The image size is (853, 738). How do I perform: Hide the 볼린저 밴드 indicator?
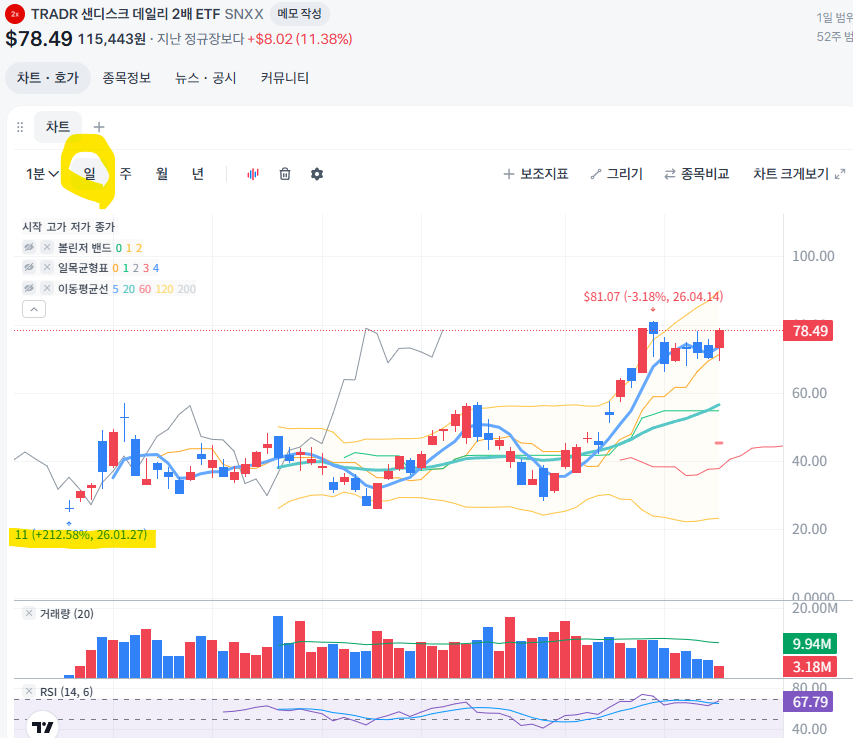(29, 247)
